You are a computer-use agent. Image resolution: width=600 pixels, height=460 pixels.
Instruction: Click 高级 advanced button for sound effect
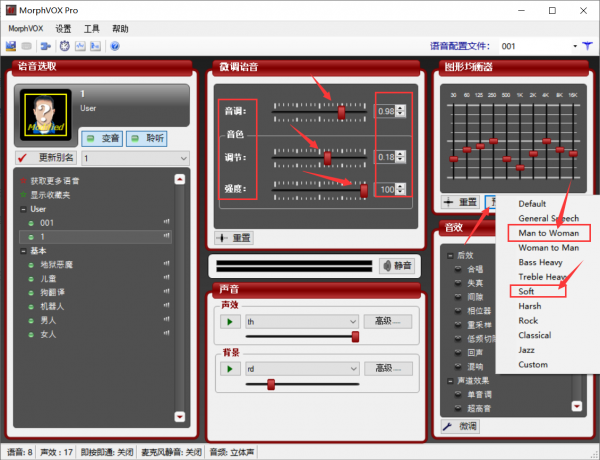pyautogui.click(x=388, y=321)
